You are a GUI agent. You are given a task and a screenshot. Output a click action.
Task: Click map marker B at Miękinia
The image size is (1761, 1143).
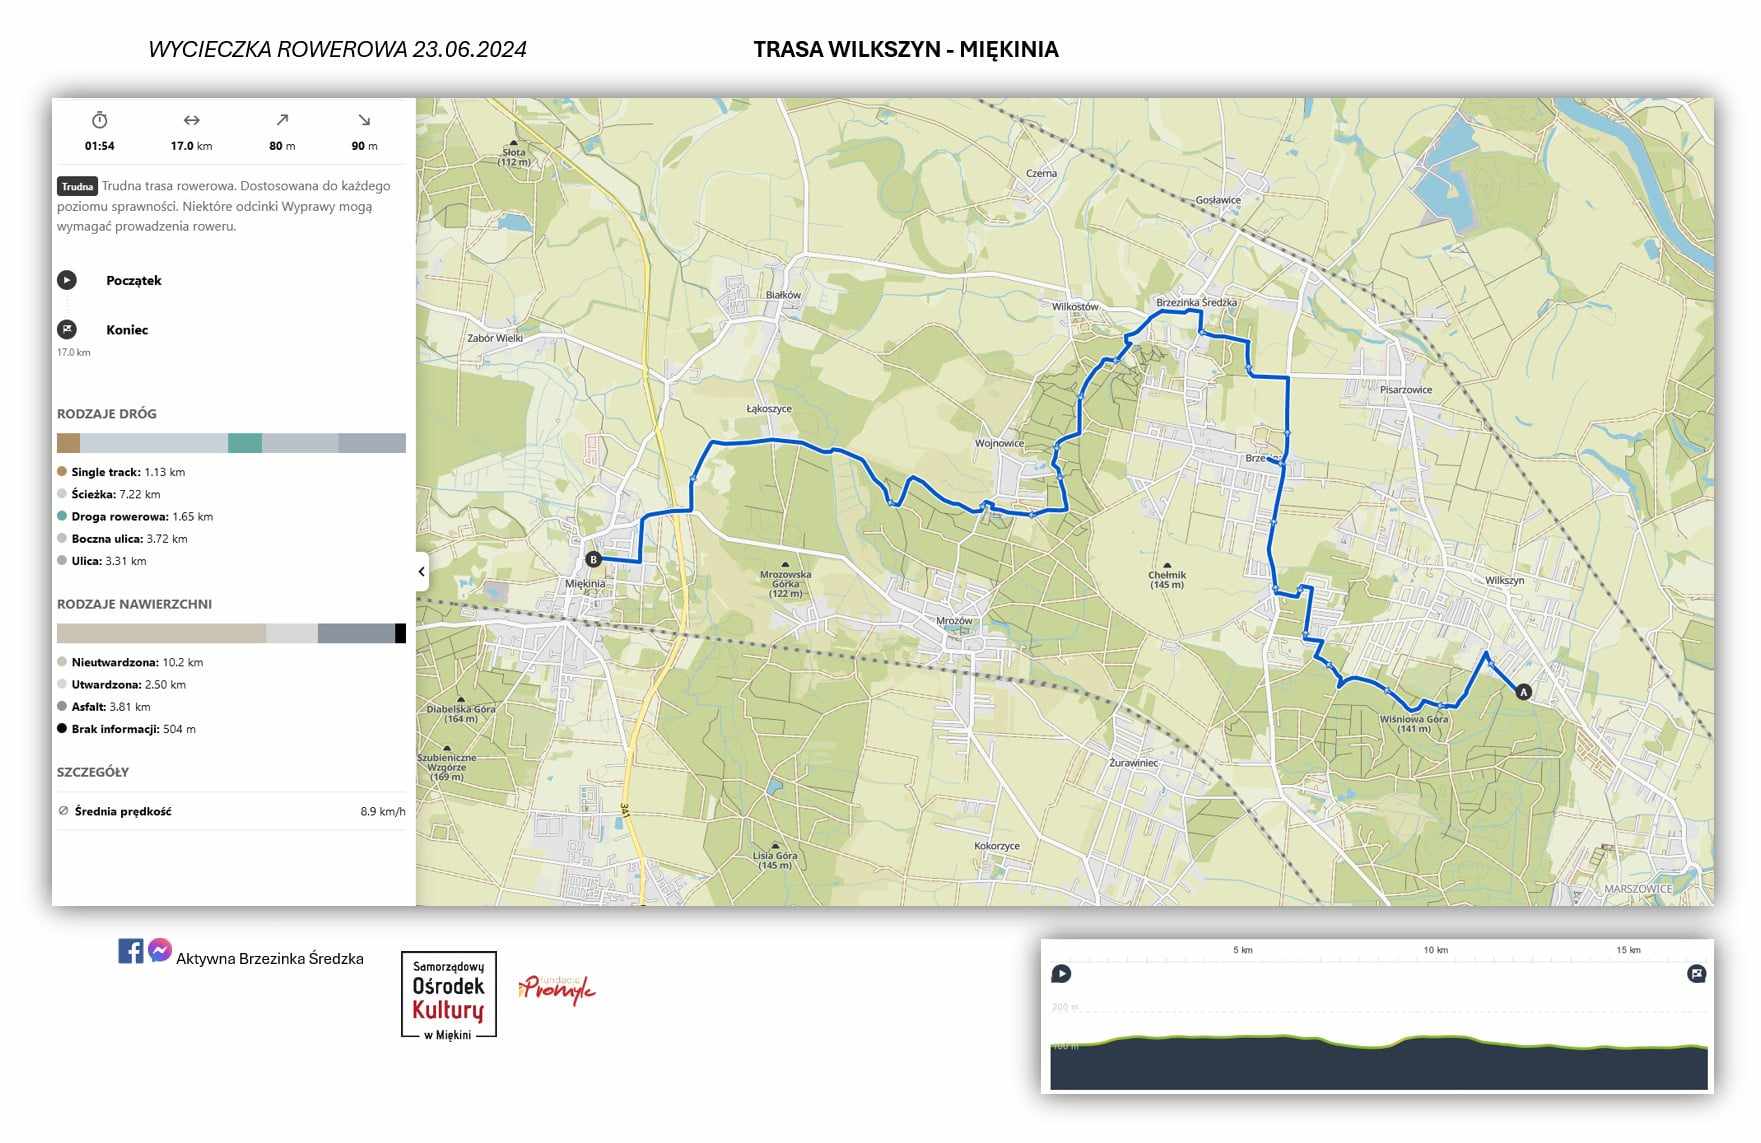point(593,560)
